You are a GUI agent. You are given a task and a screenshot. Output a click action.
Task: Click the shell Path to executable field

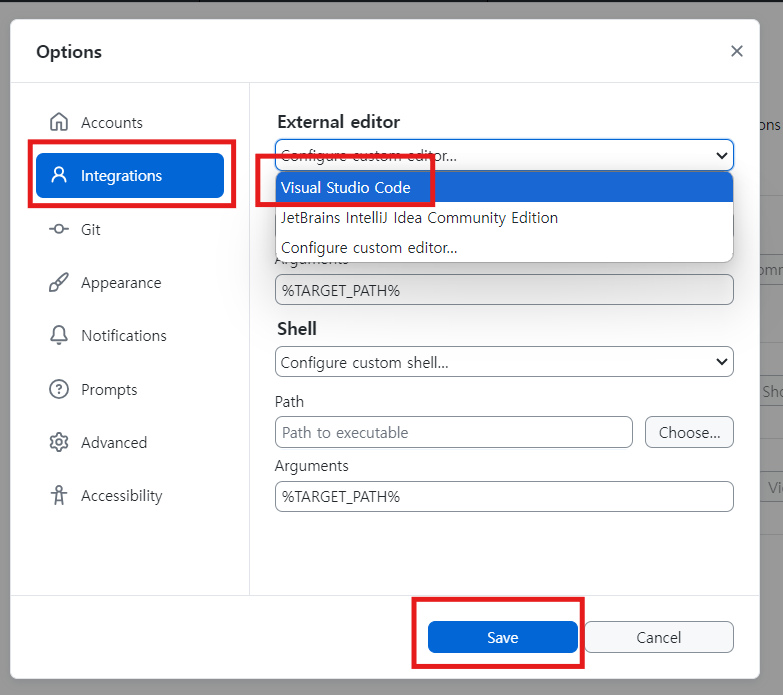453,432
